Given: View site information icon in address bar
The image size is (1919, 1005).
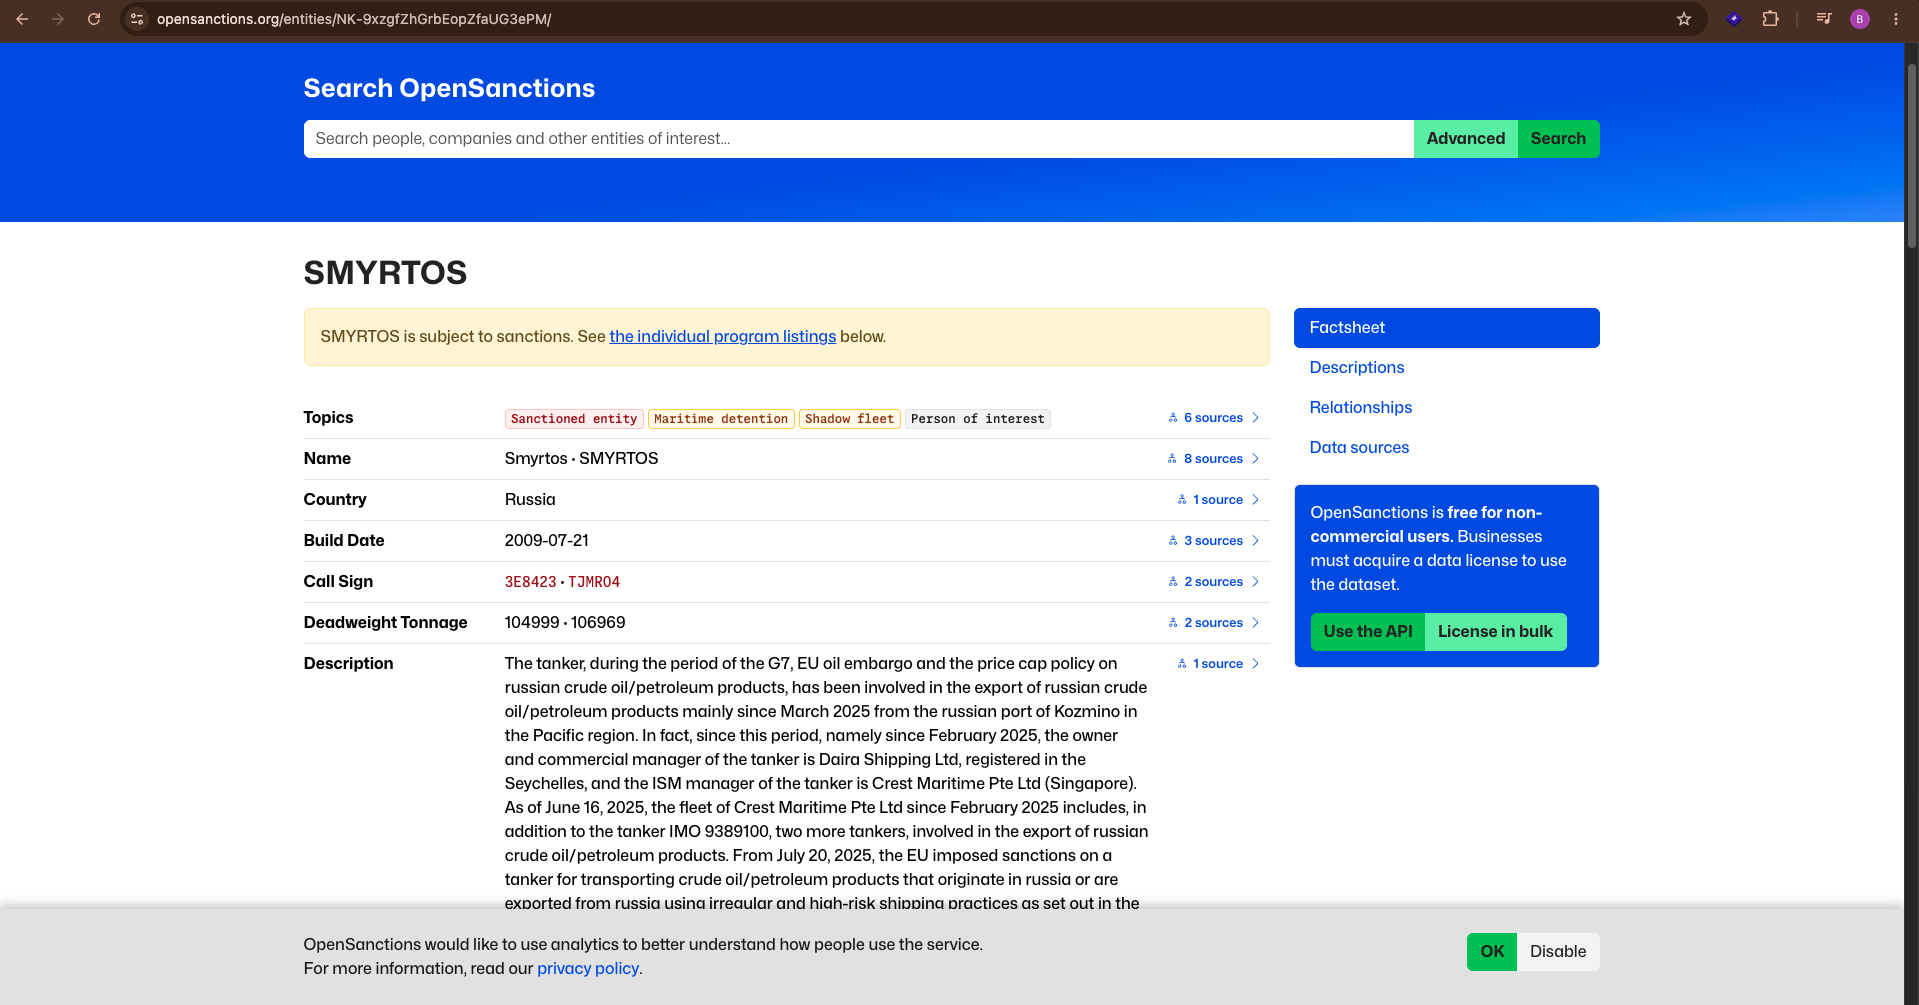Looking at the screenshot, I should pyautogui.click(x=137, y=19).
